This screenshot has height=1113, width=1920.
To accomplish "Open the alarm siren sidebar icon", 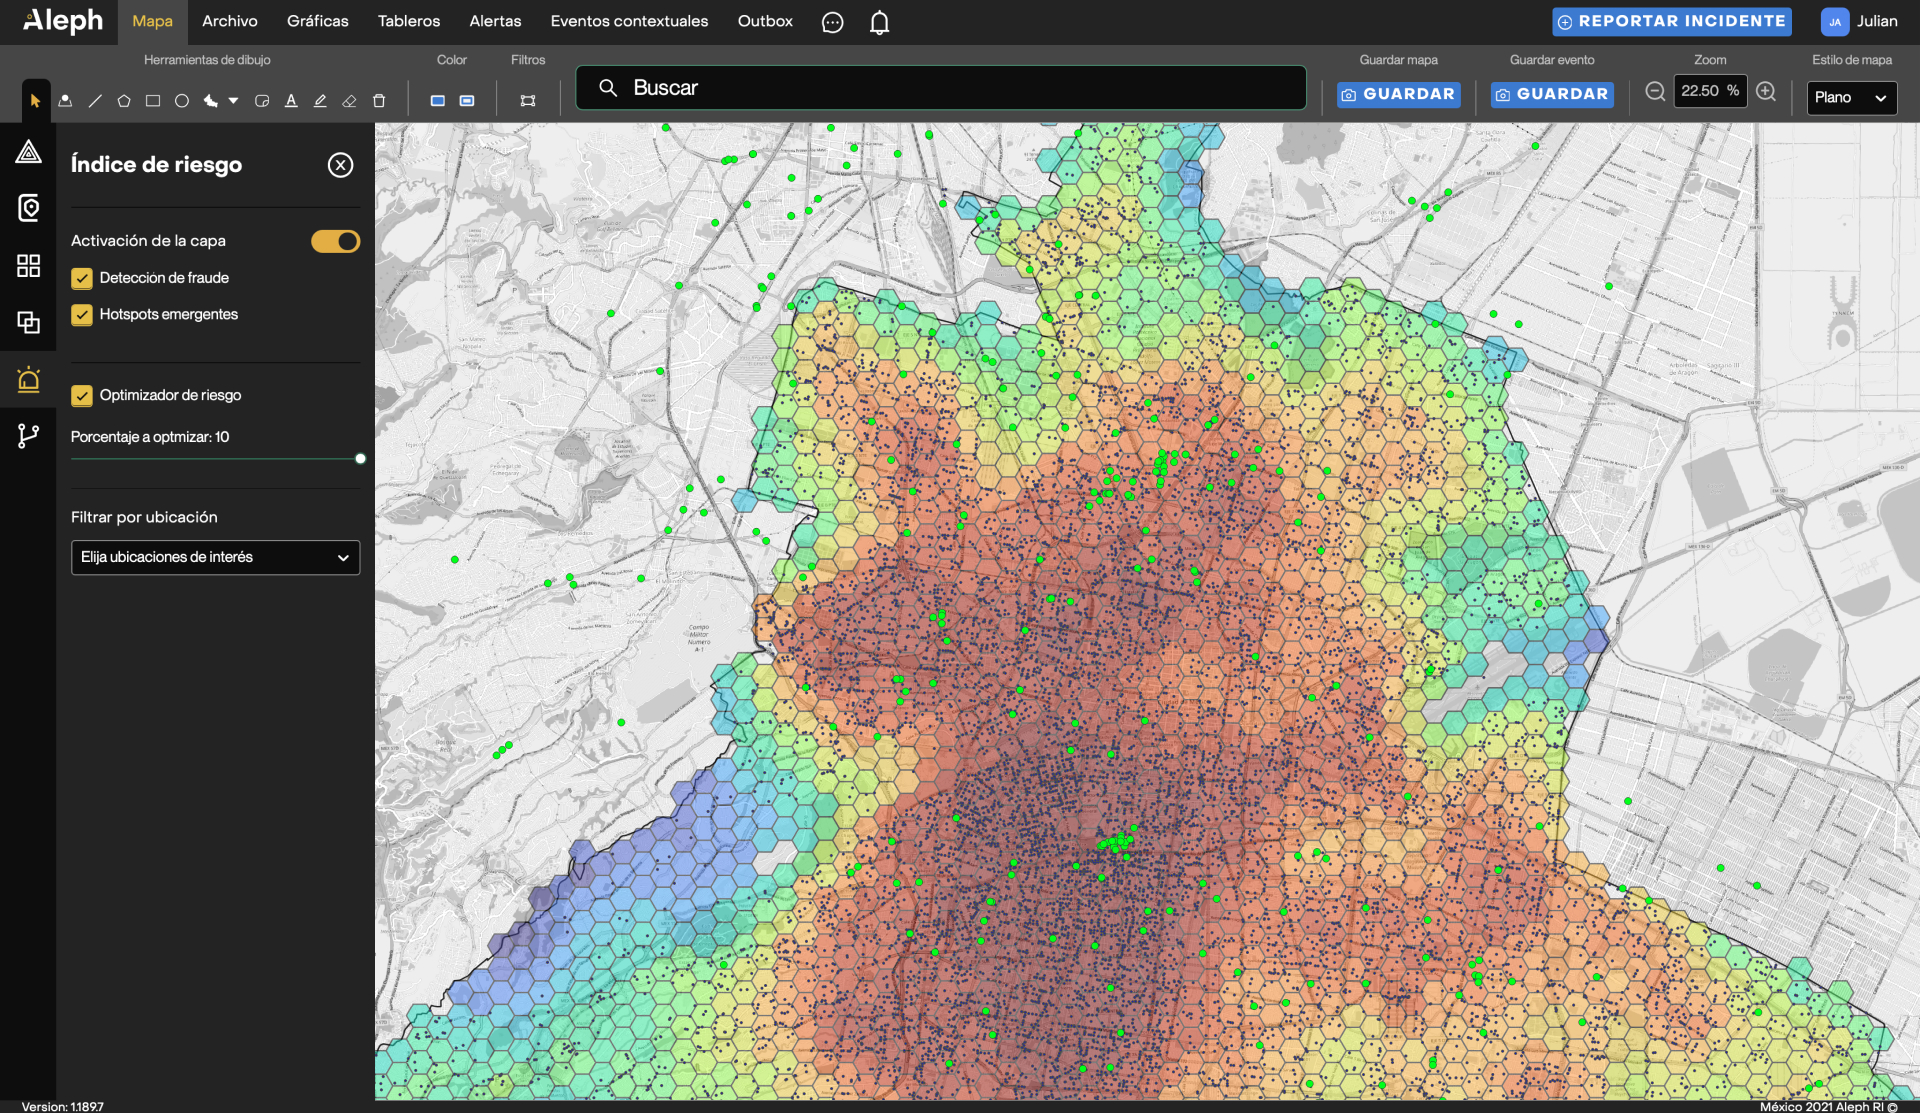I will [28, 379].
